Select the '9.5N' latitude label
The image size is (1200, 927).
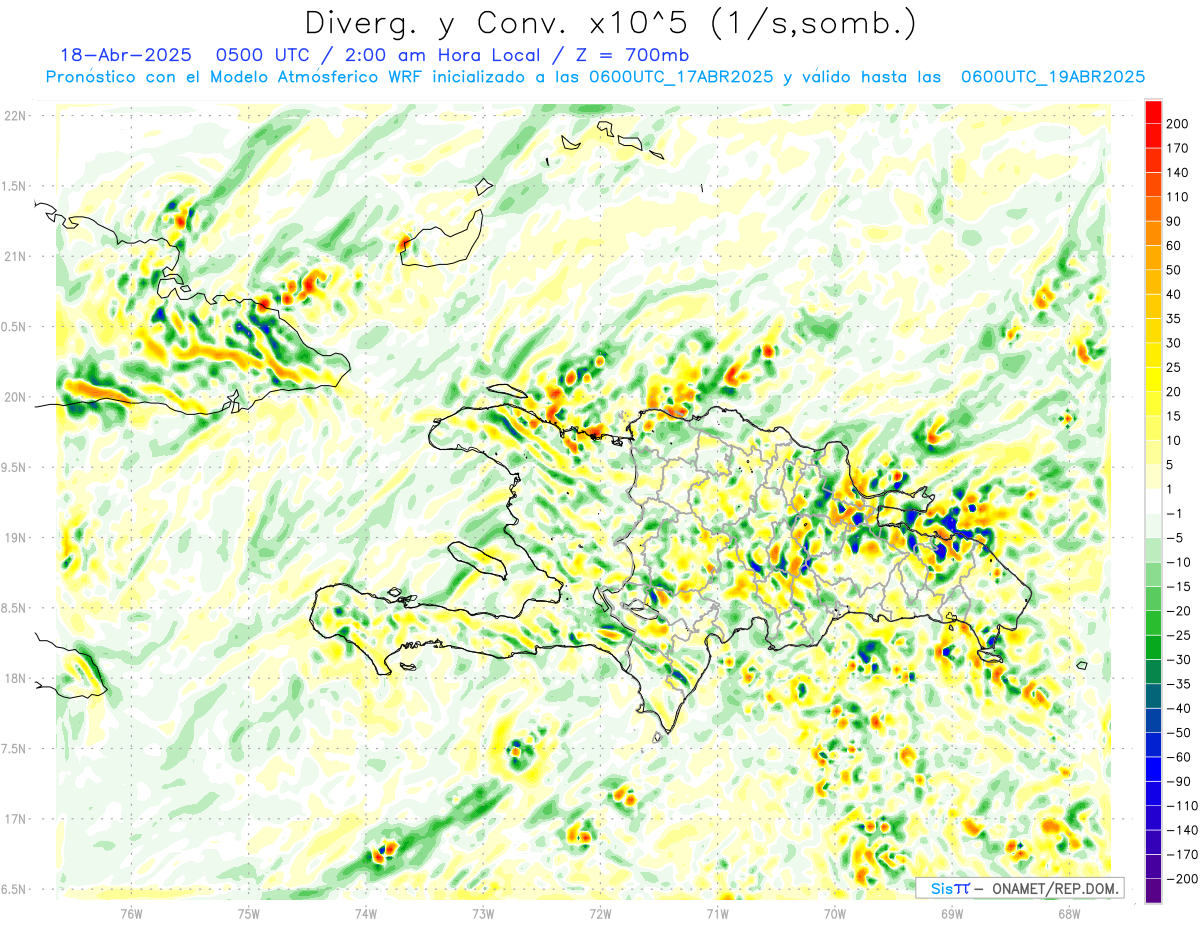click(x=15, y=467)
